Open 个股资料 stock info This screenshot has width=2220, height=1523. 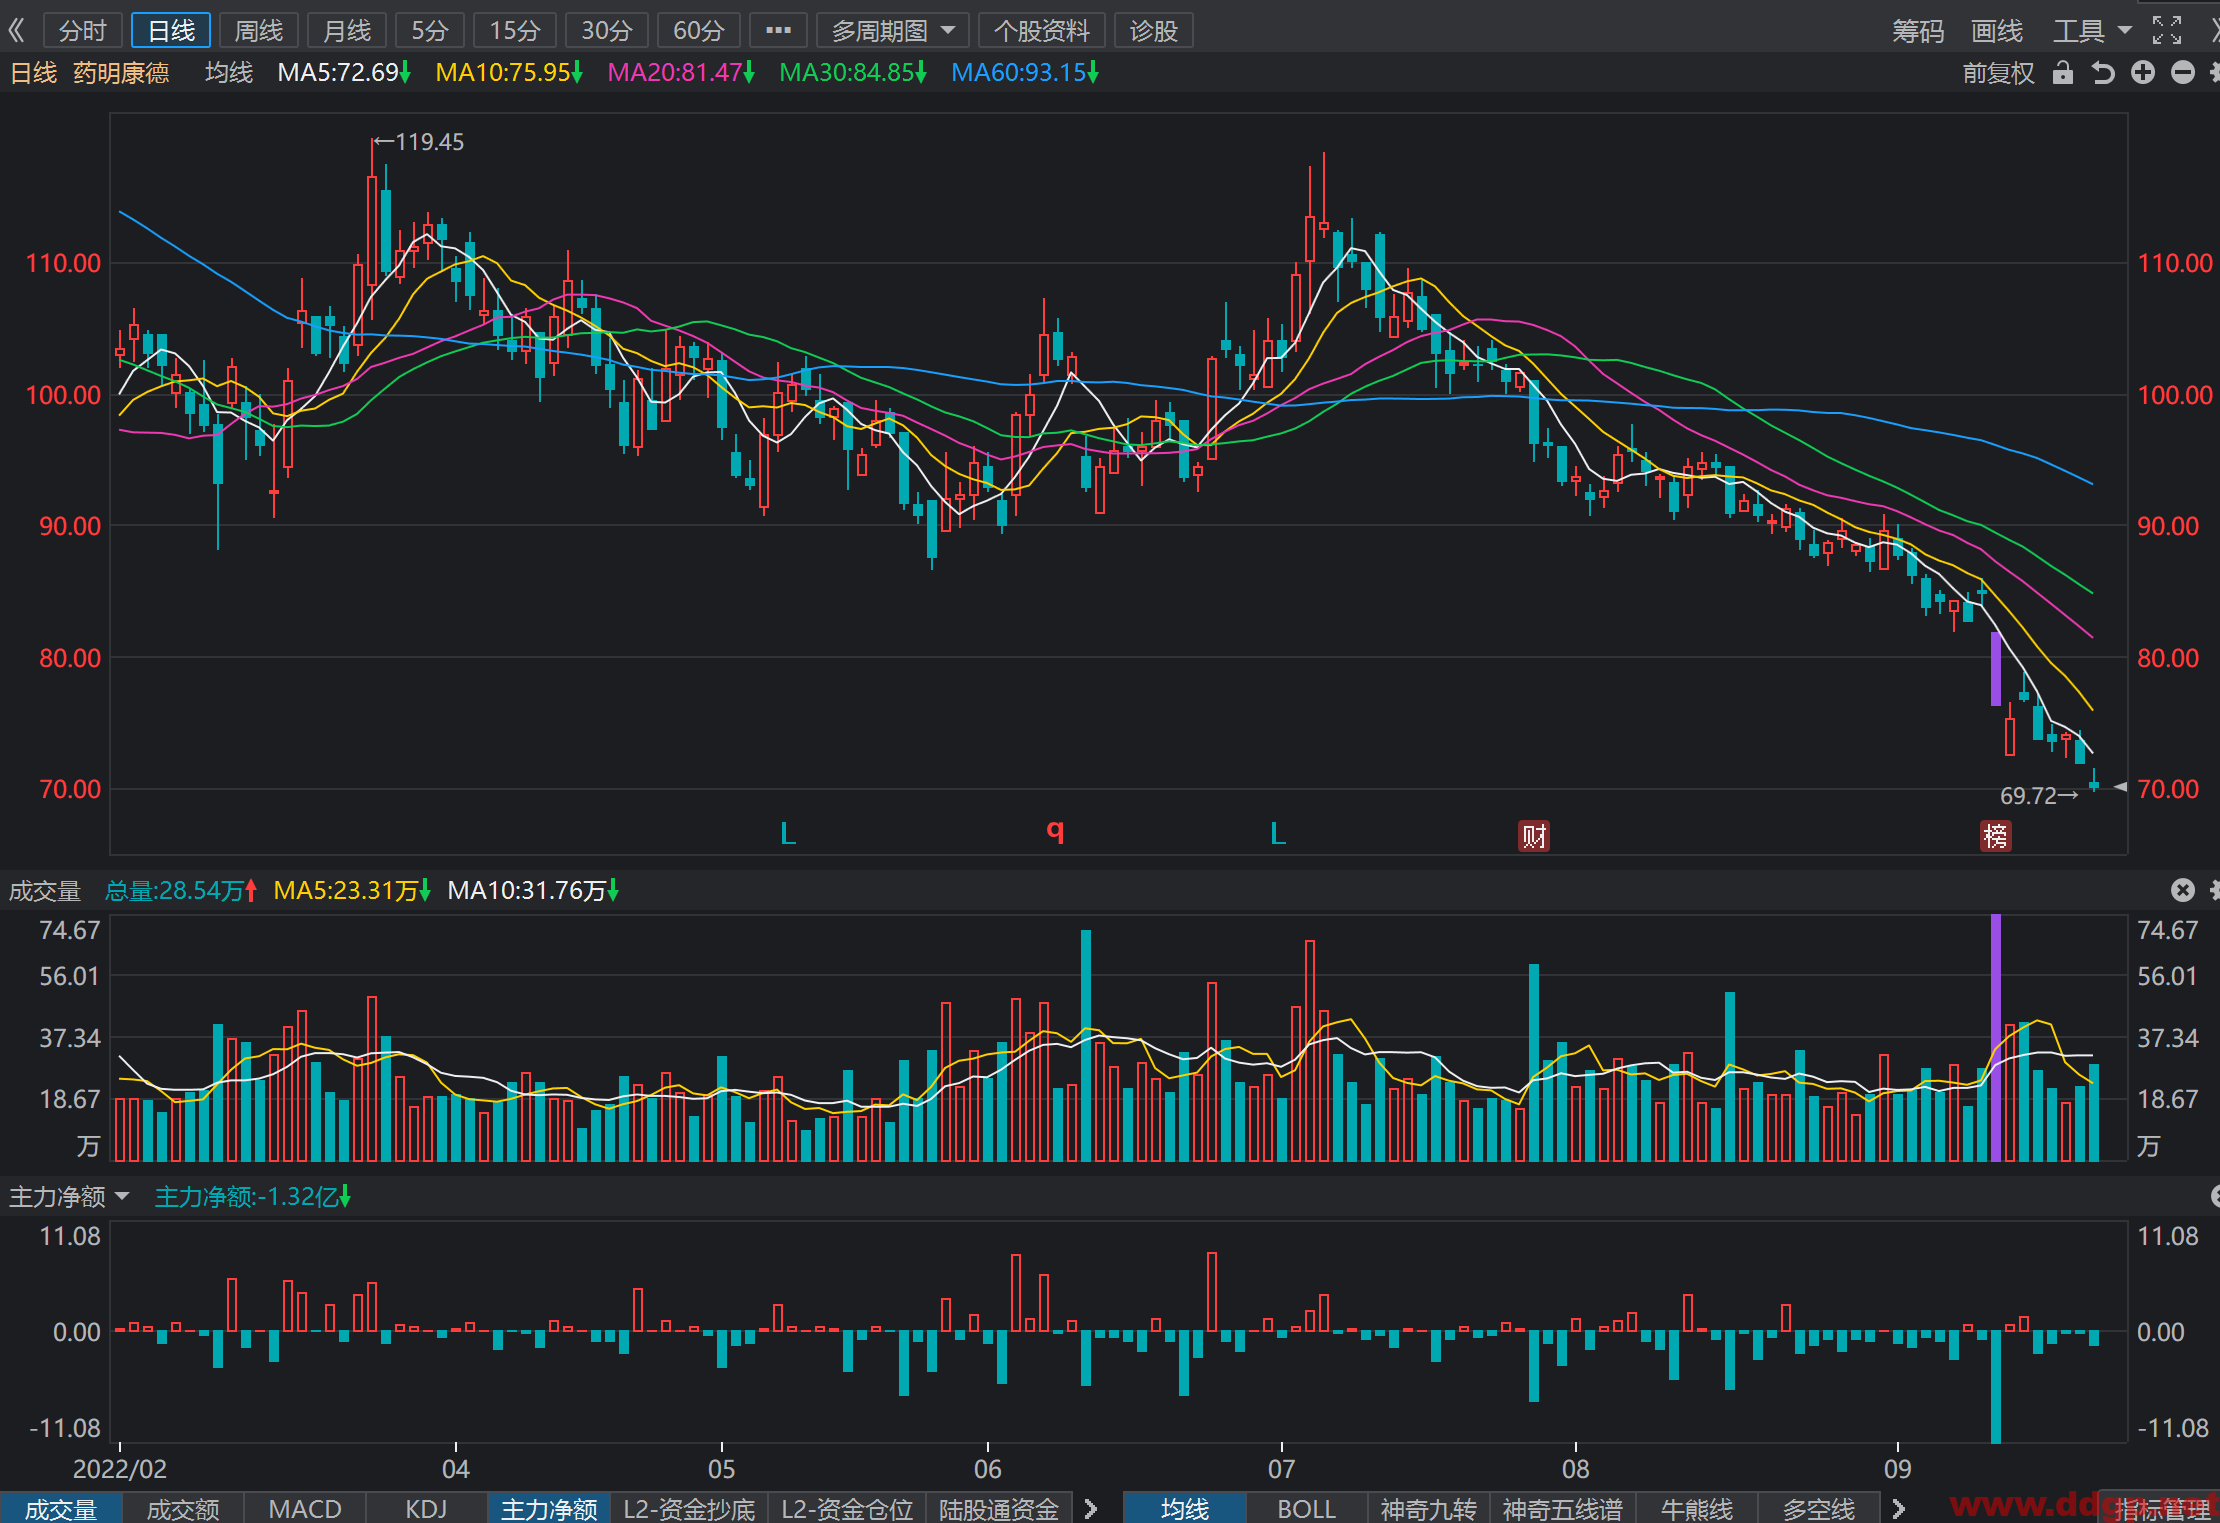click(x=1041, y=31)
